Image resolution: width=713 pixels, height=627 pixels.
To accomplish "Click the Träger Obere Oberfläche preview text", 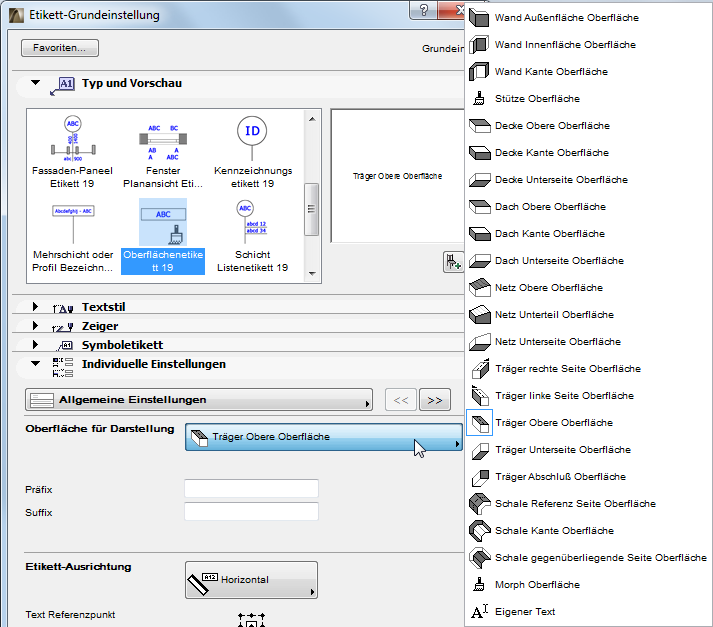I will pos(397,176).
